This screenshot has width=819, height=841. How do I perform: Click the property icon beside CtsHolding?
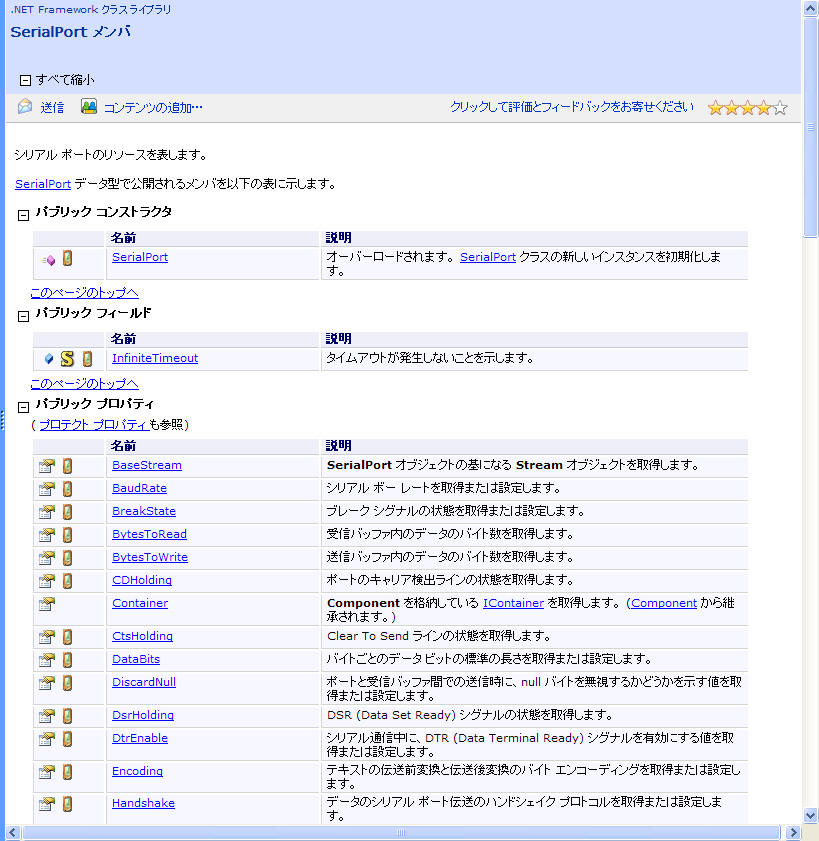click(47, 637)
